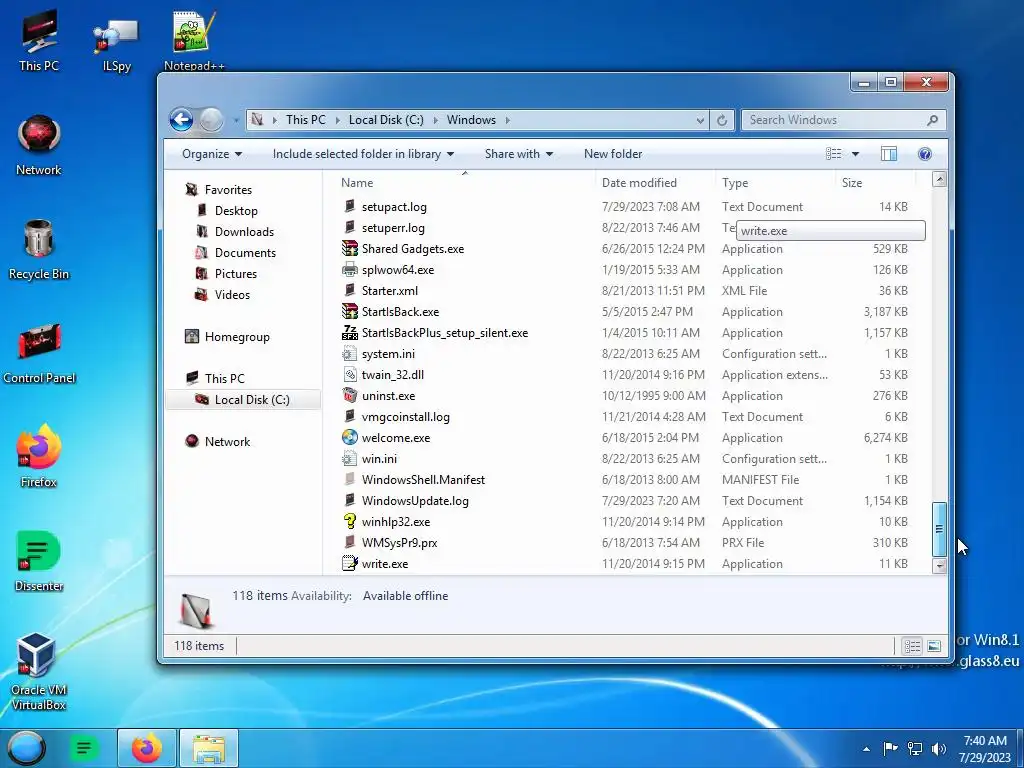The image size is (1024, 768).
Task: Select the Recycle Bin desktop icon
Action: pos(39,249)
